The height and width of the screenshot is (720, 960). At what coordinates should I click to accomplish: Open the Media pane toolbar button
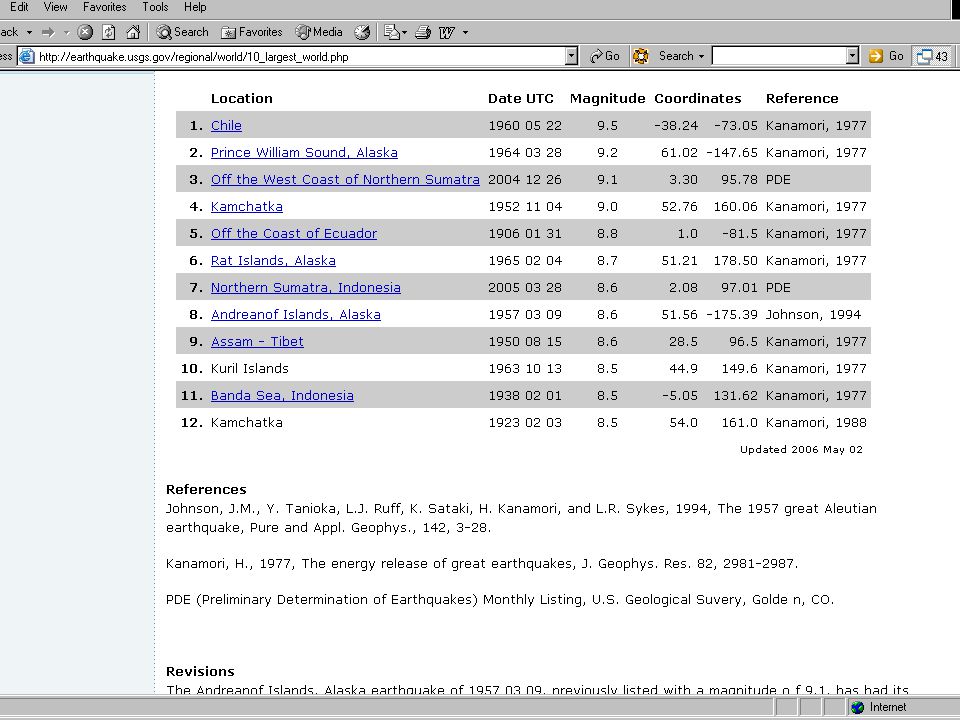[318, 32]
